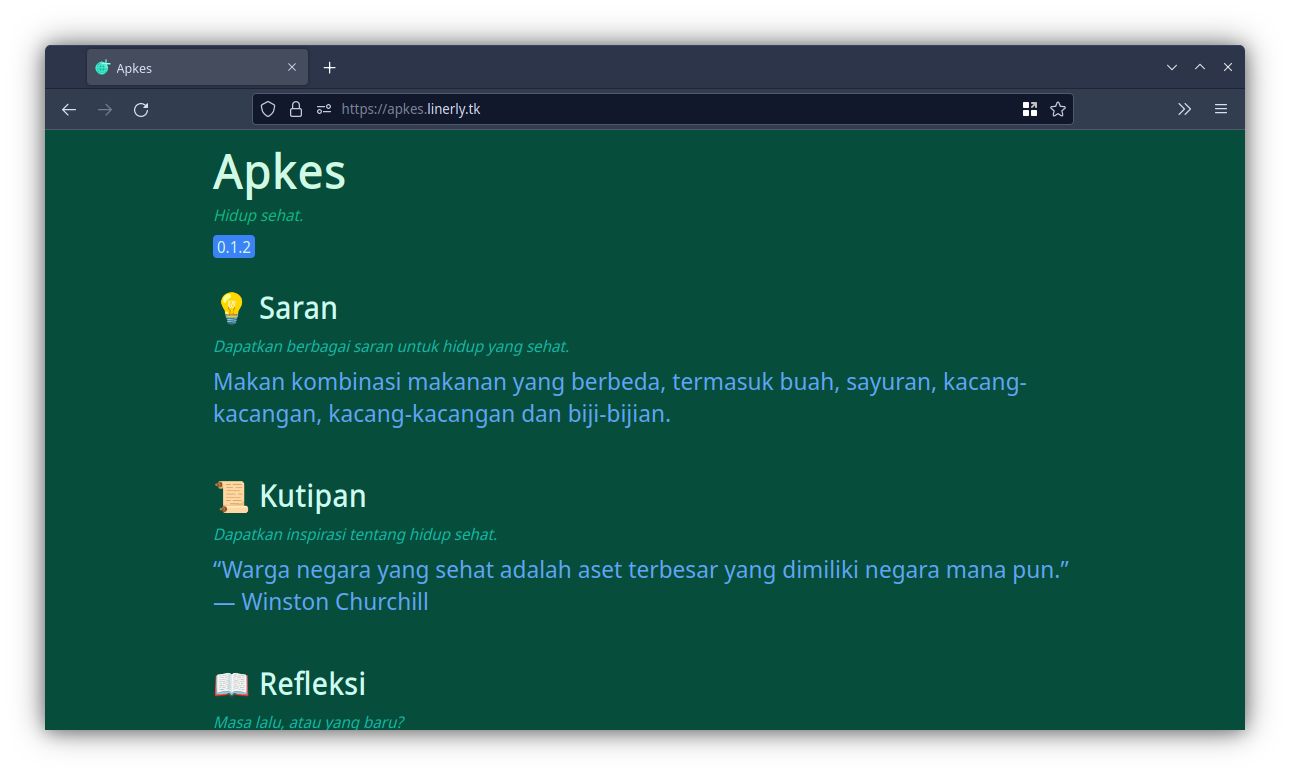This screenshot has width=1290, height=775.
Task: Click the Apkes tab favicon
Action: [x=102, y=68]
